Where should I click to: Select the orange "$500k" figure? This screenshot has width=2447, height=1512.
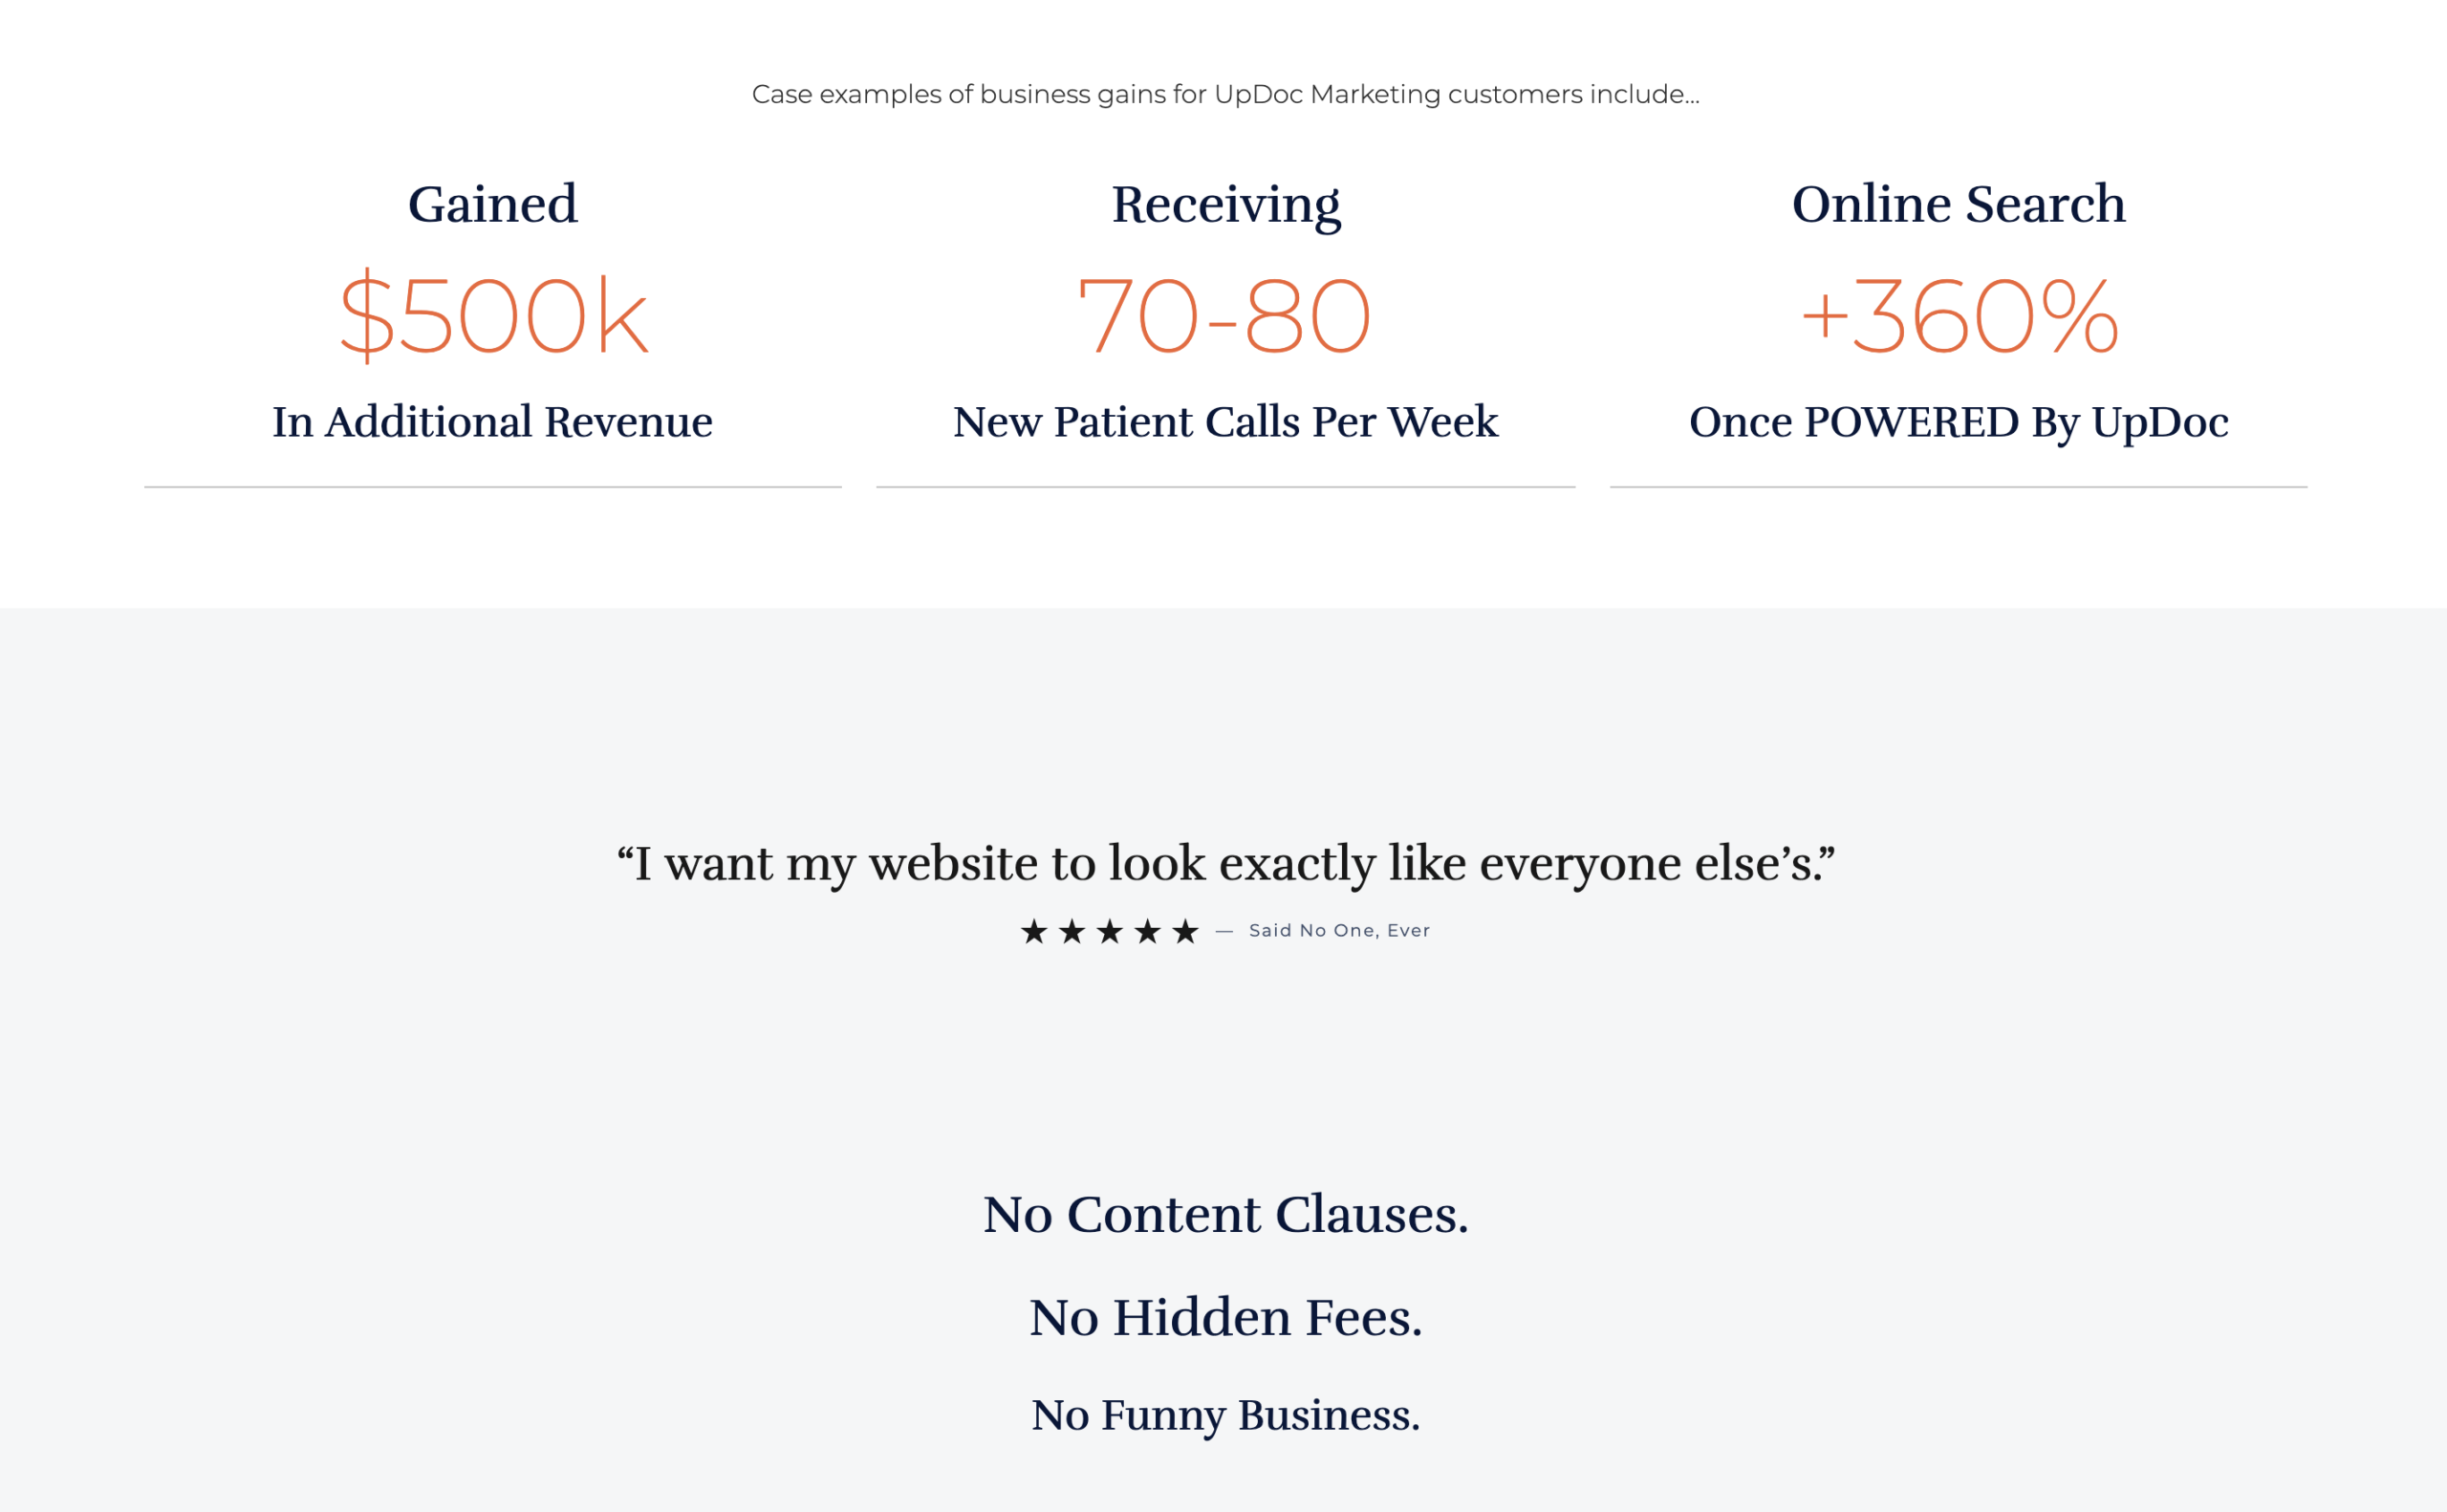(493, 316)
